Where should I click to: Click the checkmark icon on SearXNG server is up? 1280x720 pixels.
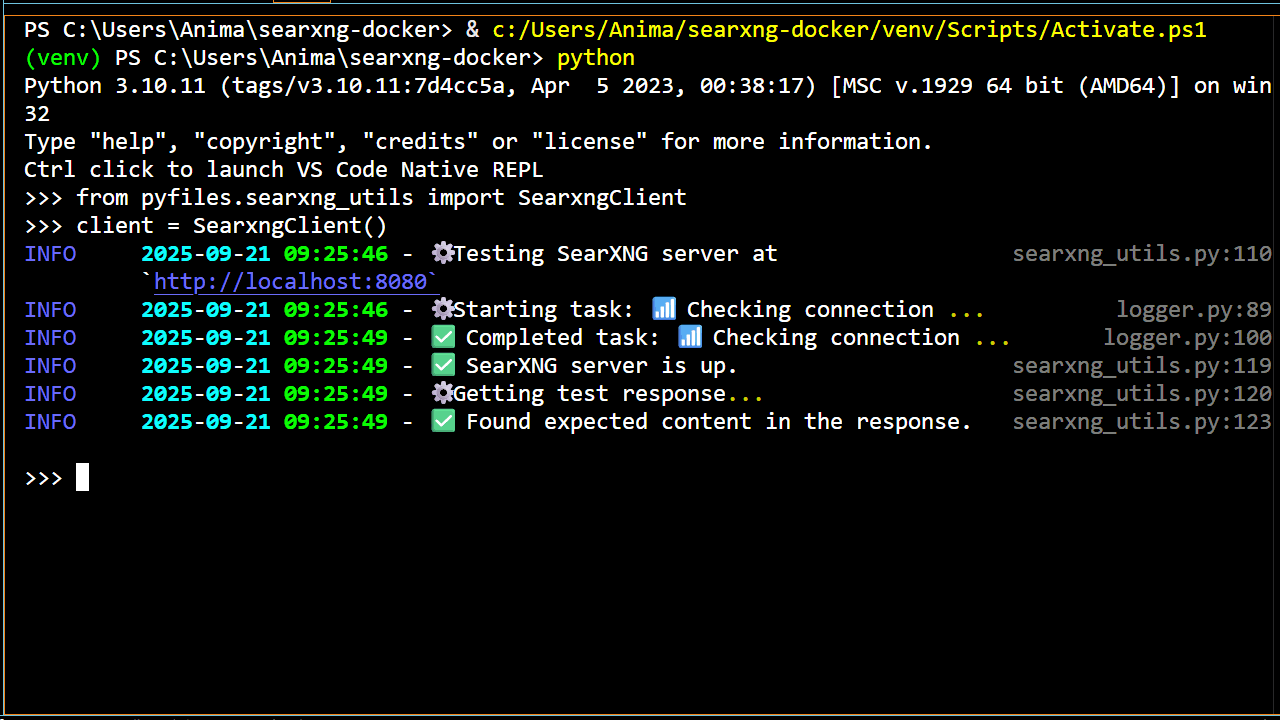point(441,365)
